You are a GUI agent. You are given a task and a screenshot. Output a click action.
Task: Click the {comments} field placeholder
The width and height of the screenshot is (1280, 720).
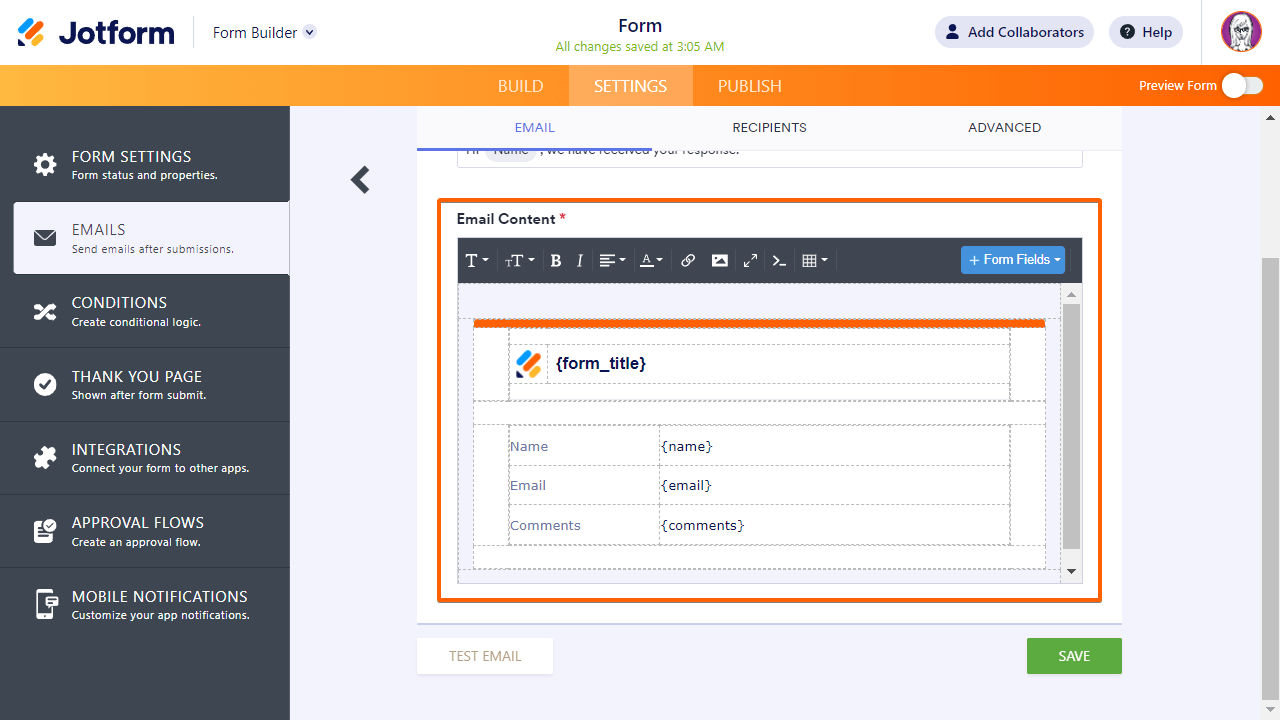click(x=703, y=525)
